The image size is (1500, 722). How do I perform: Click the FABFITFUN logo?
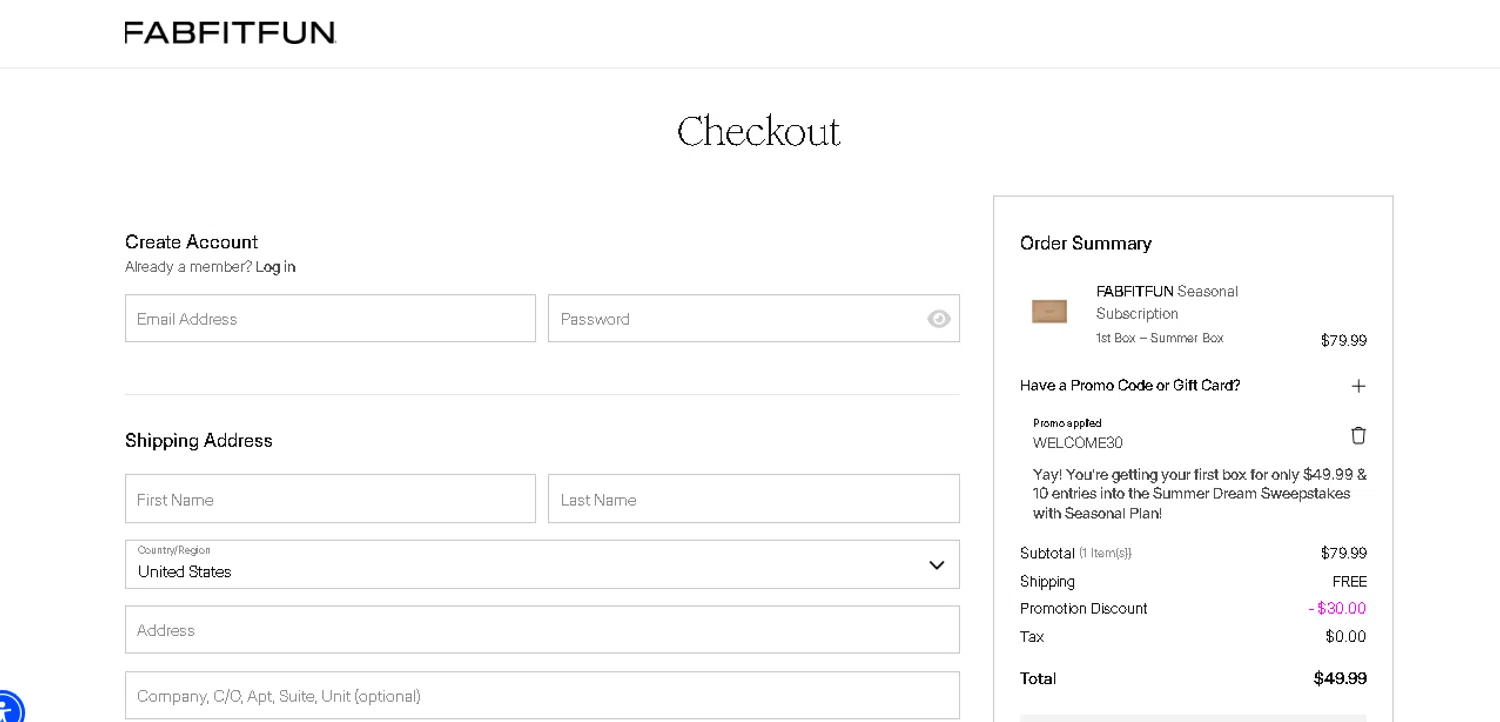[x=230, y=33]
